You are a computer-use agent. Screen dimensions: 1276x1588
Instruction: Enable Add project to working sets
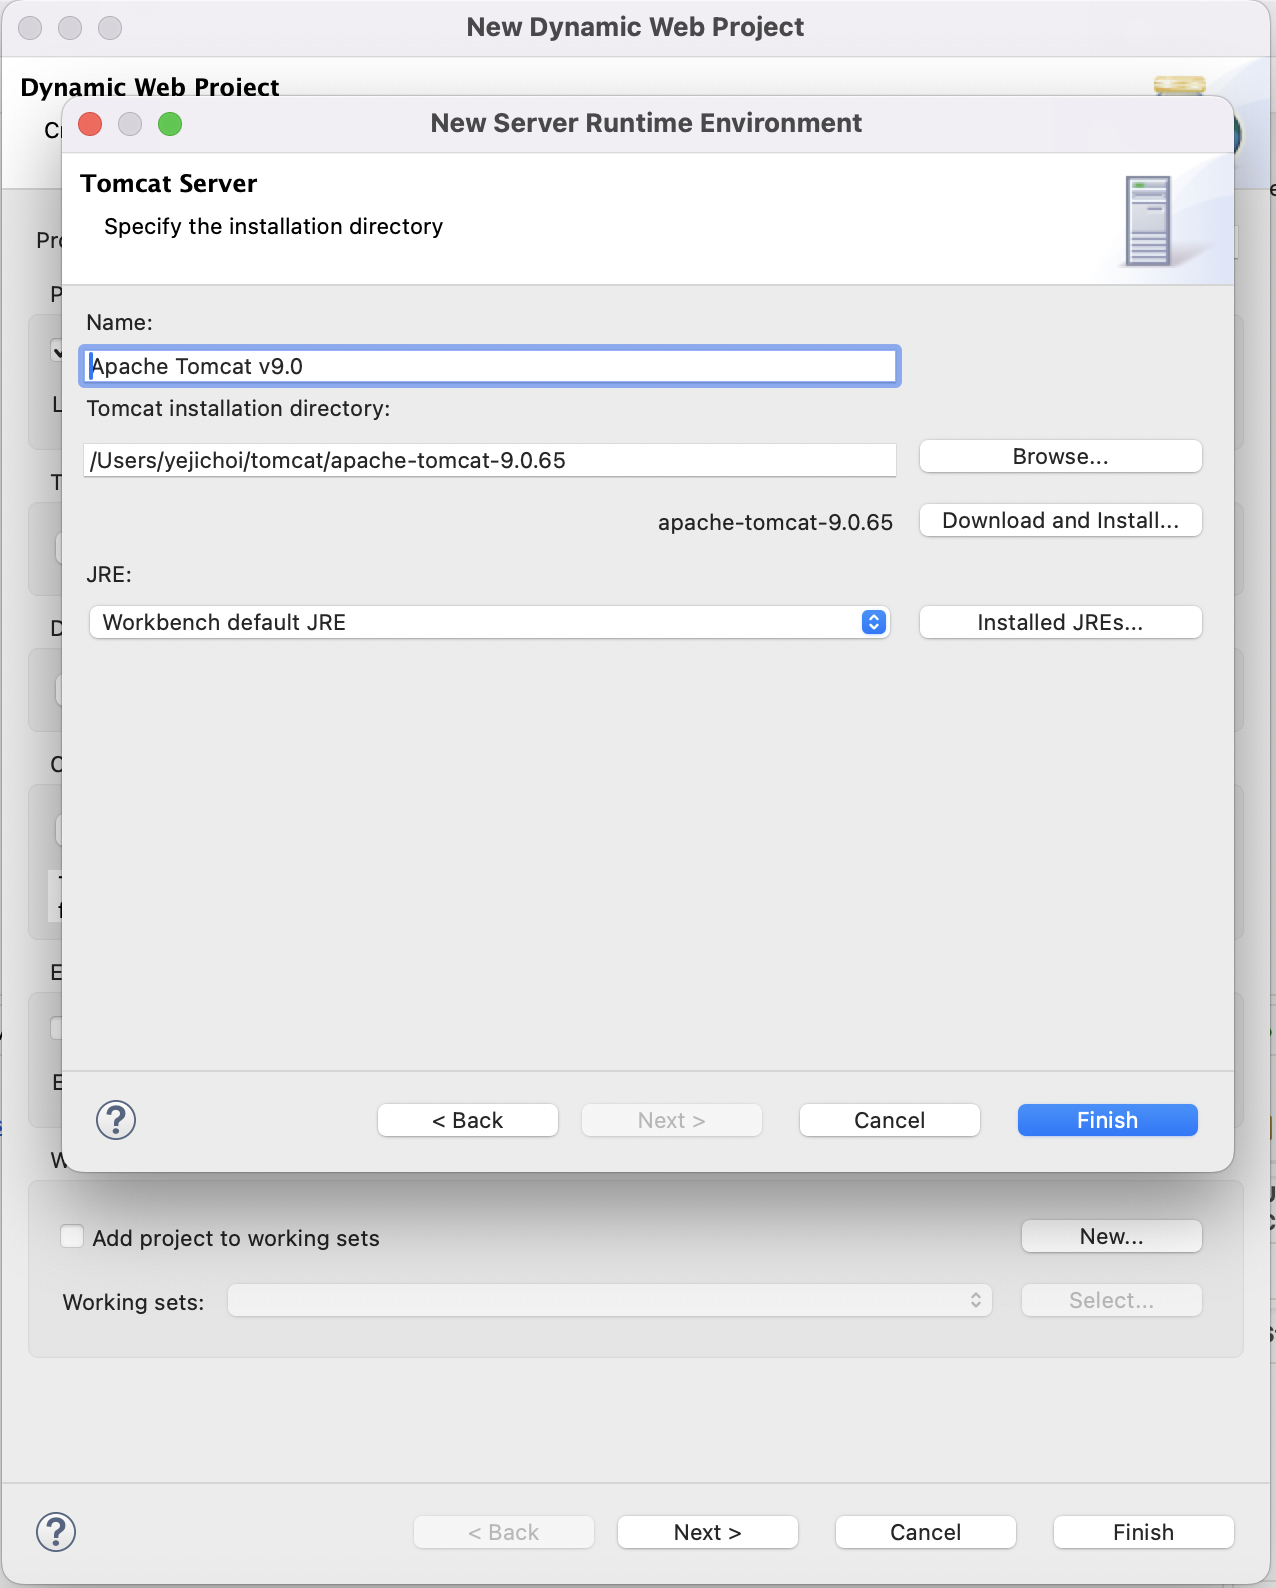click(x=72, y=1236)
